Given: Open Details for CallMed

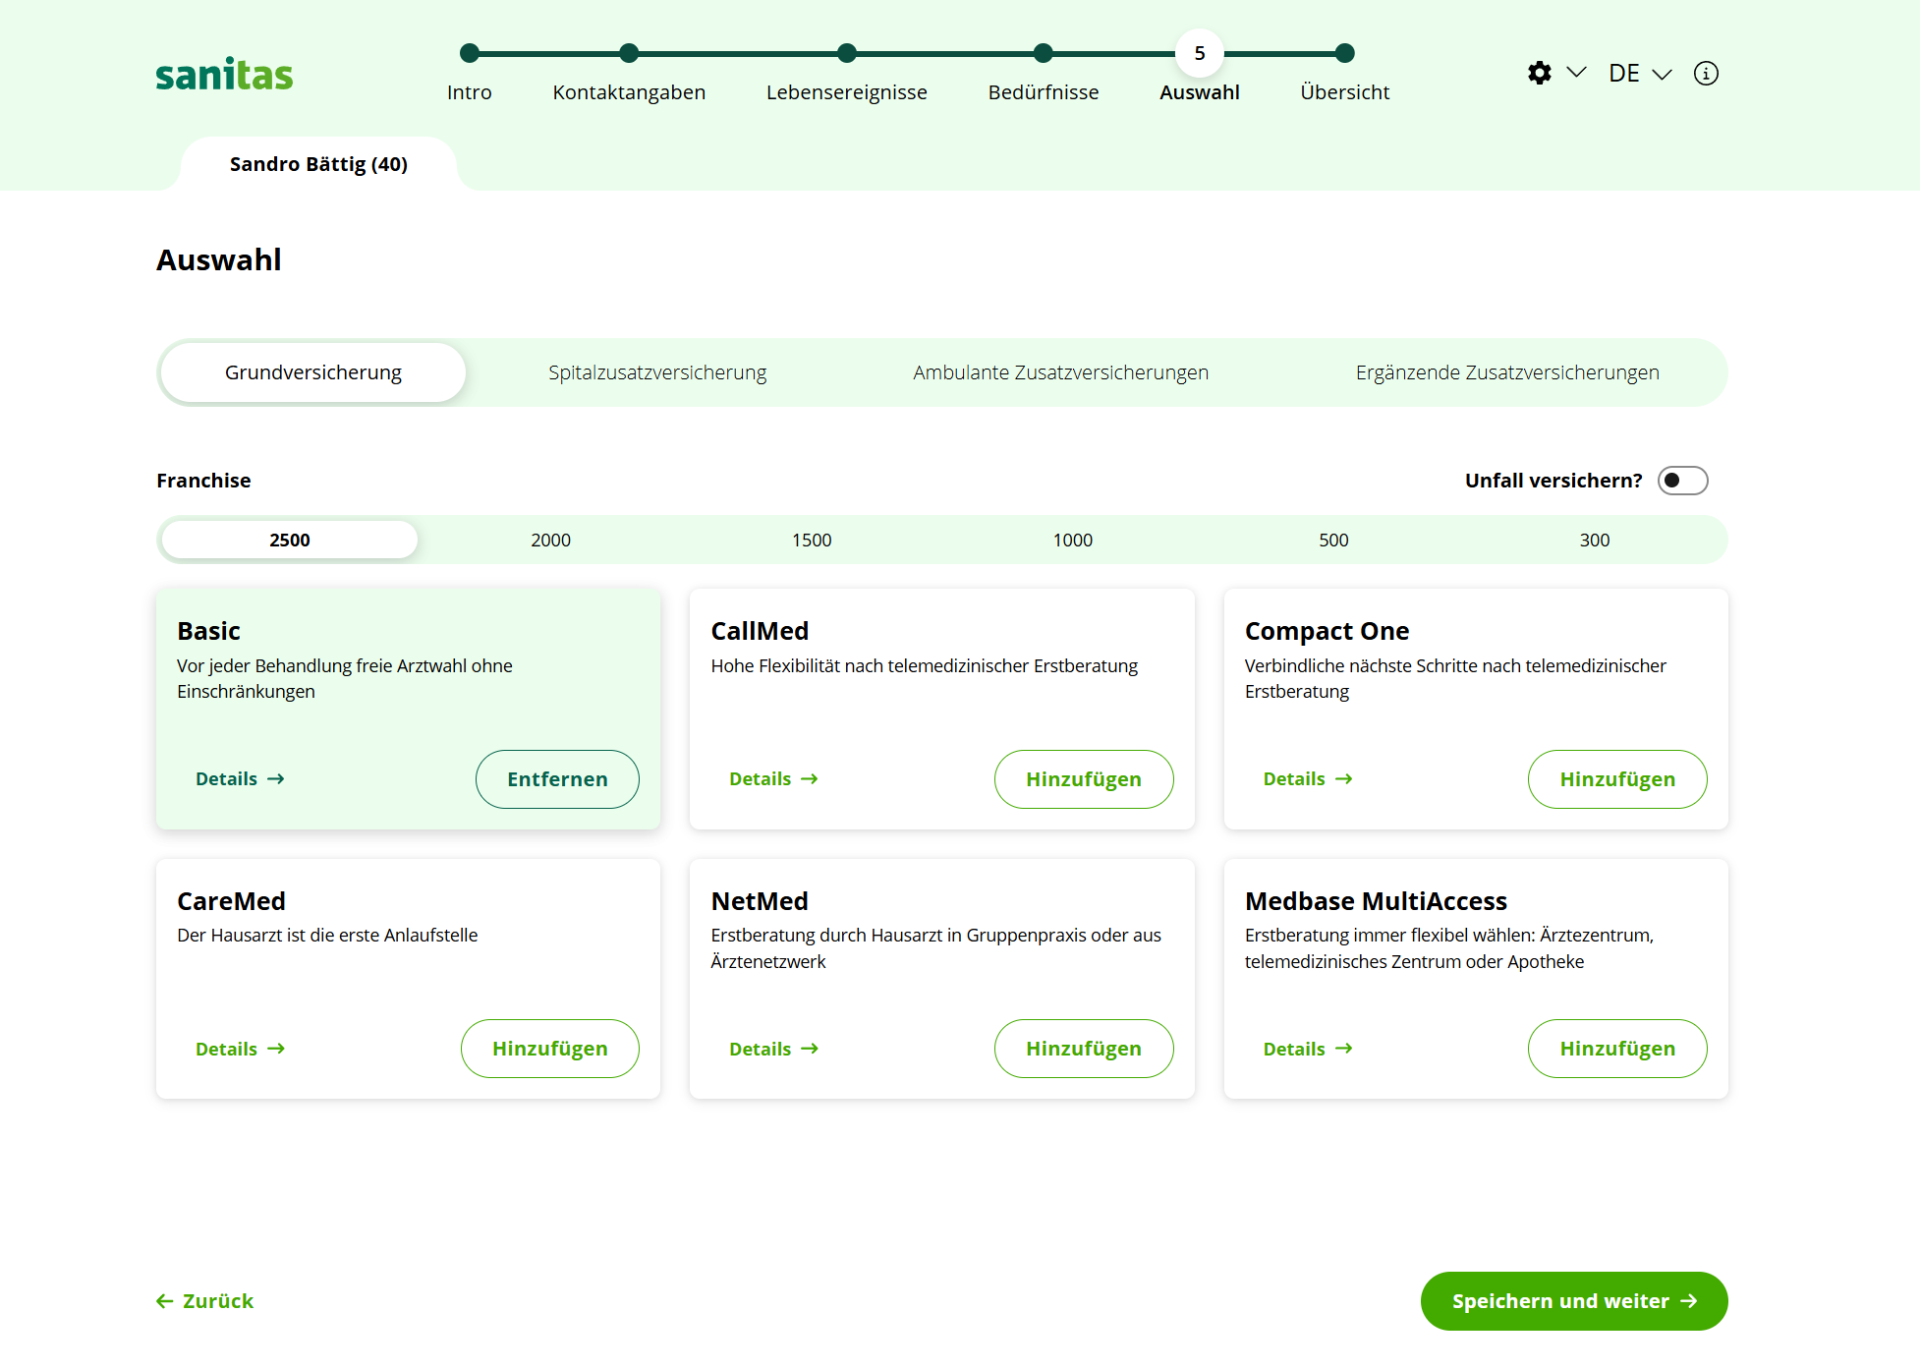Looking at the screenshot, I should 773,779.
